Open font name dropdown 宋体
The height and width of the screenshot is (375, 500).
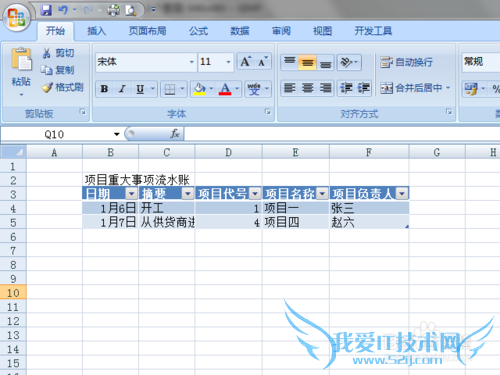(191, 62)
